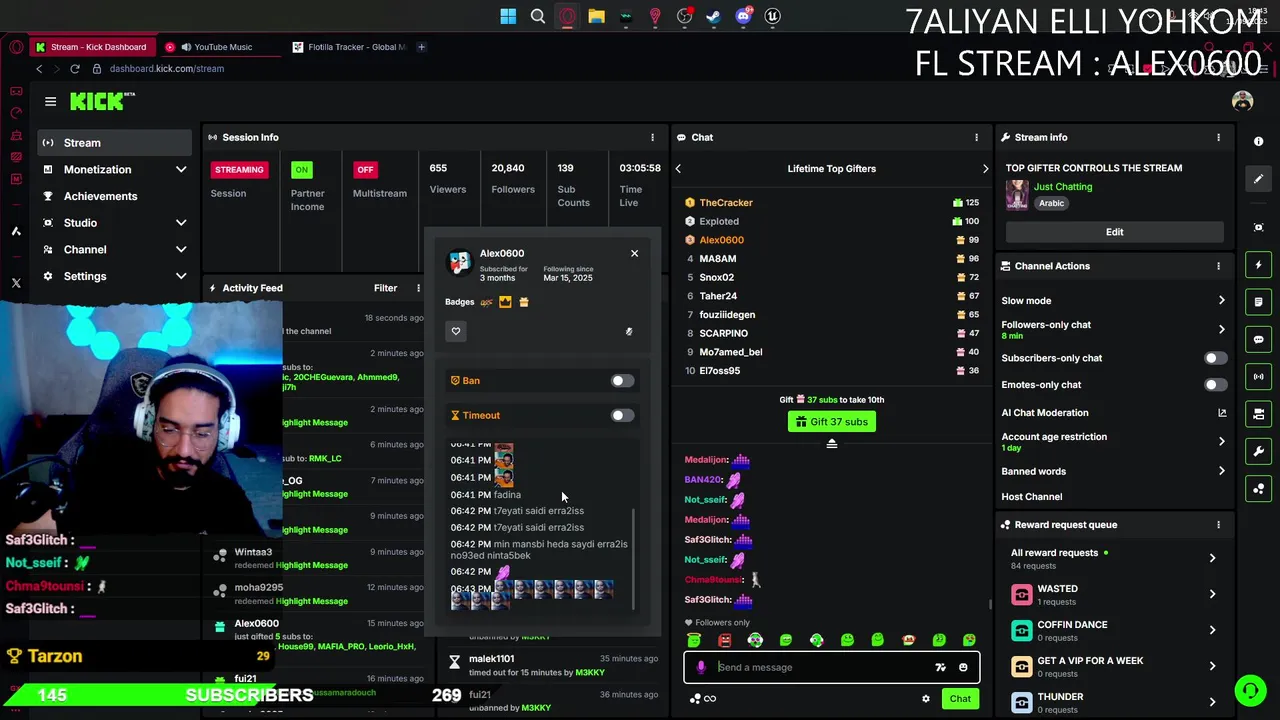Click the muted-mic icon in Alex0600 user card
The height and width of the screenshot is (720, 1280).
[629, 331]
